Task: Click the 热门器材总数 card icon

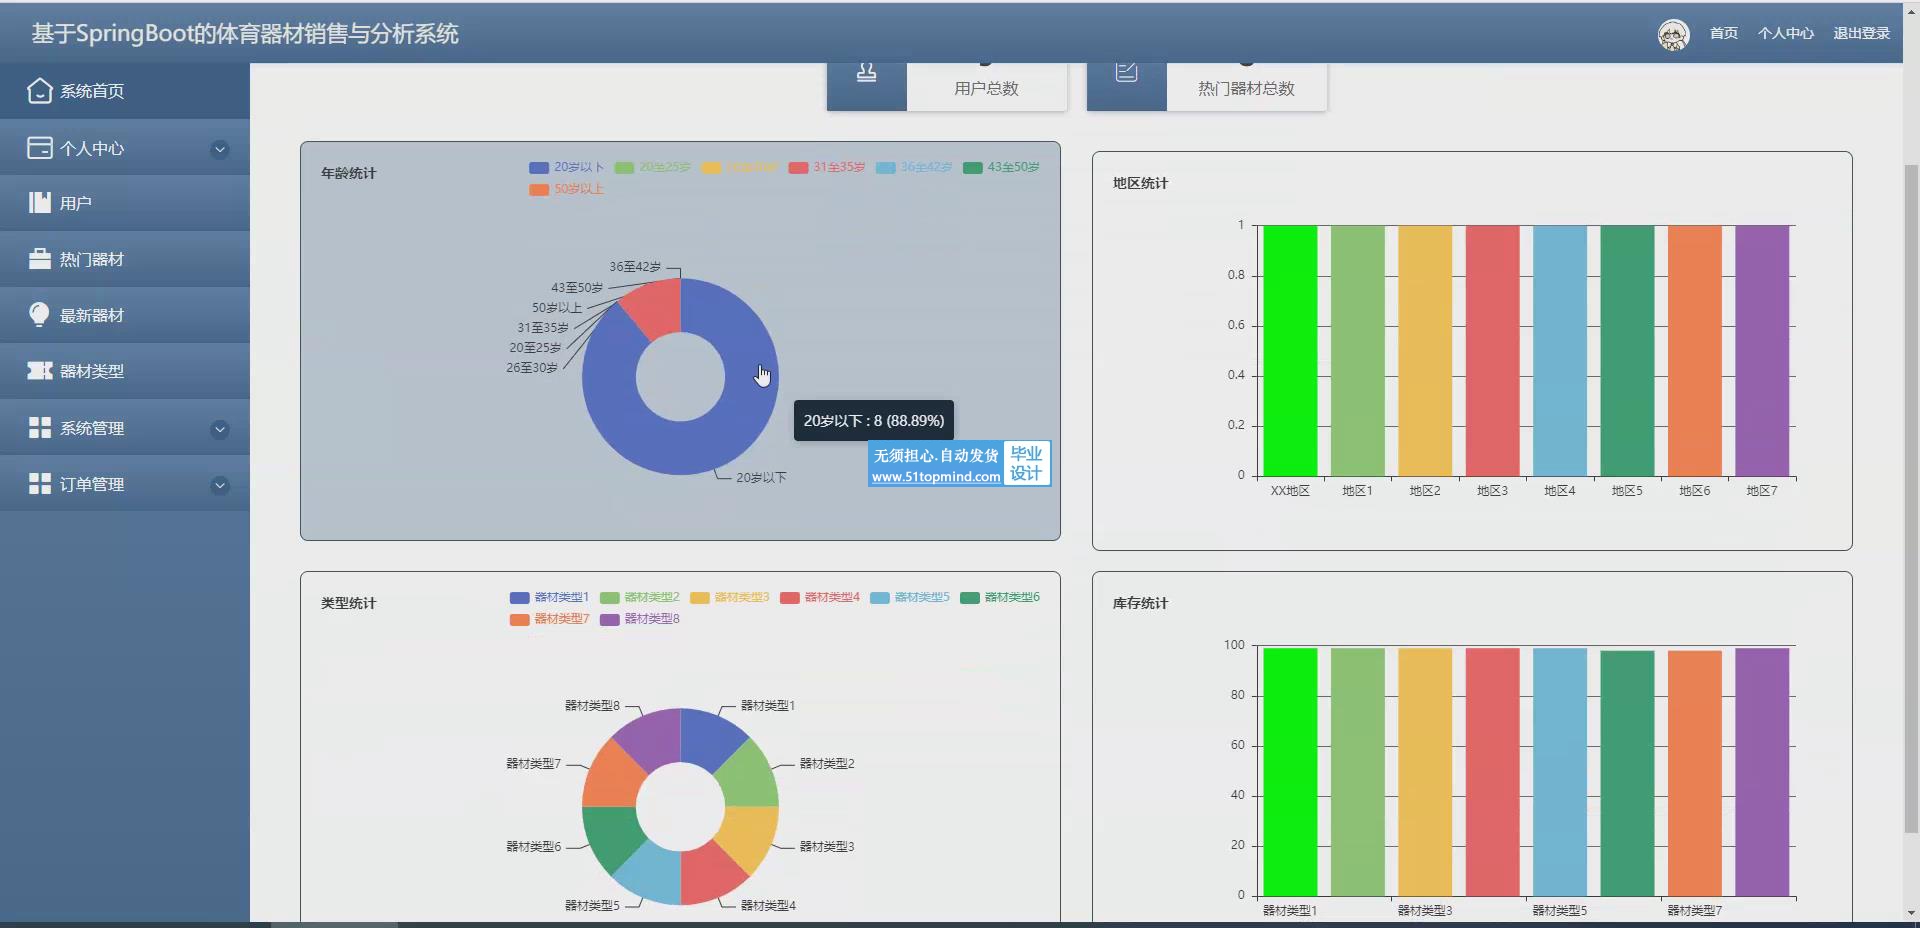Action: click(x=1126, y=75)
